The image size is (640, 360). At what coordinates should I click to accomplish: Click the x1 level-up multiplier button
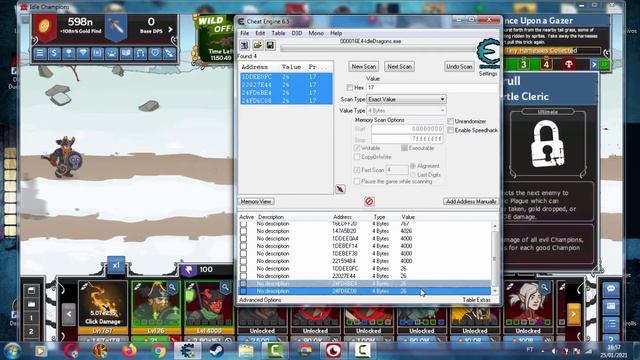[x=116, y=265]
